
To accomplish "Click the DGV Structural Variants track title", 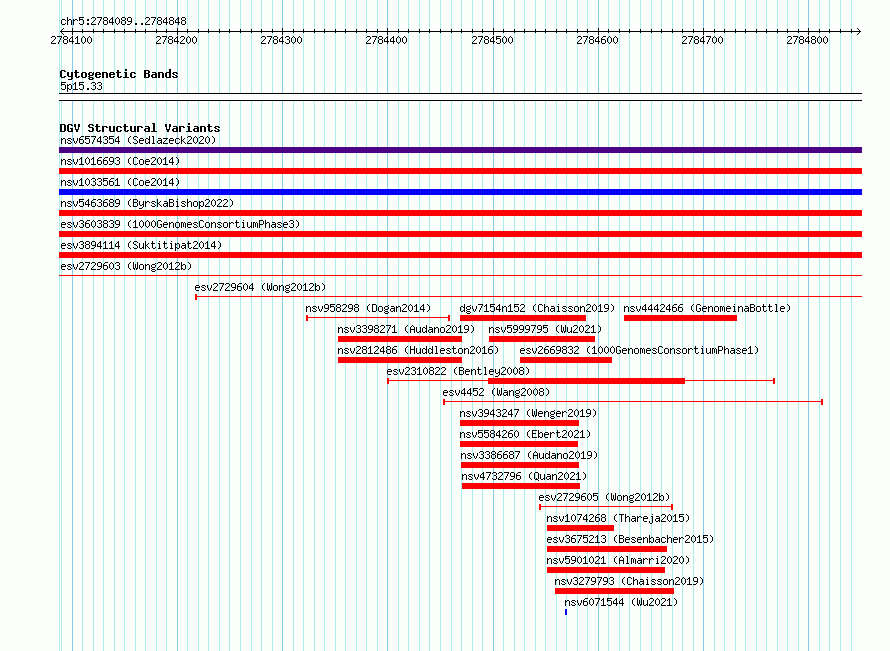I will [140, 128].
